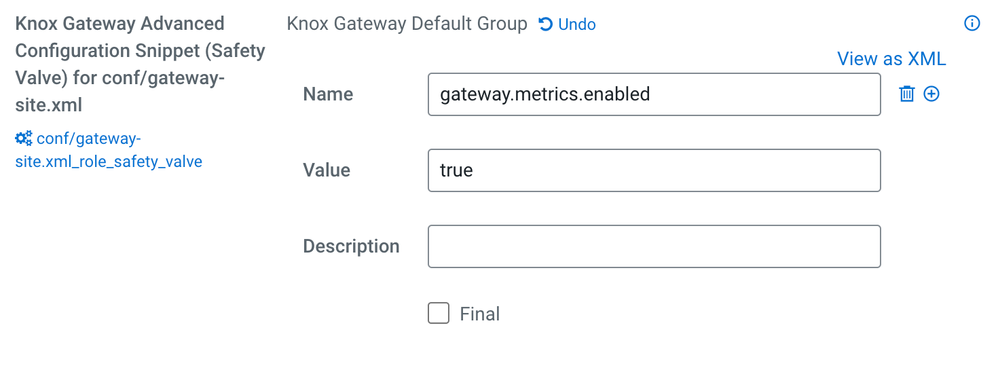This screenshot has width=998, height=372.
Task: Open conf/gateway-site.xml_role_safety_valve link
Action: [108, 150]
